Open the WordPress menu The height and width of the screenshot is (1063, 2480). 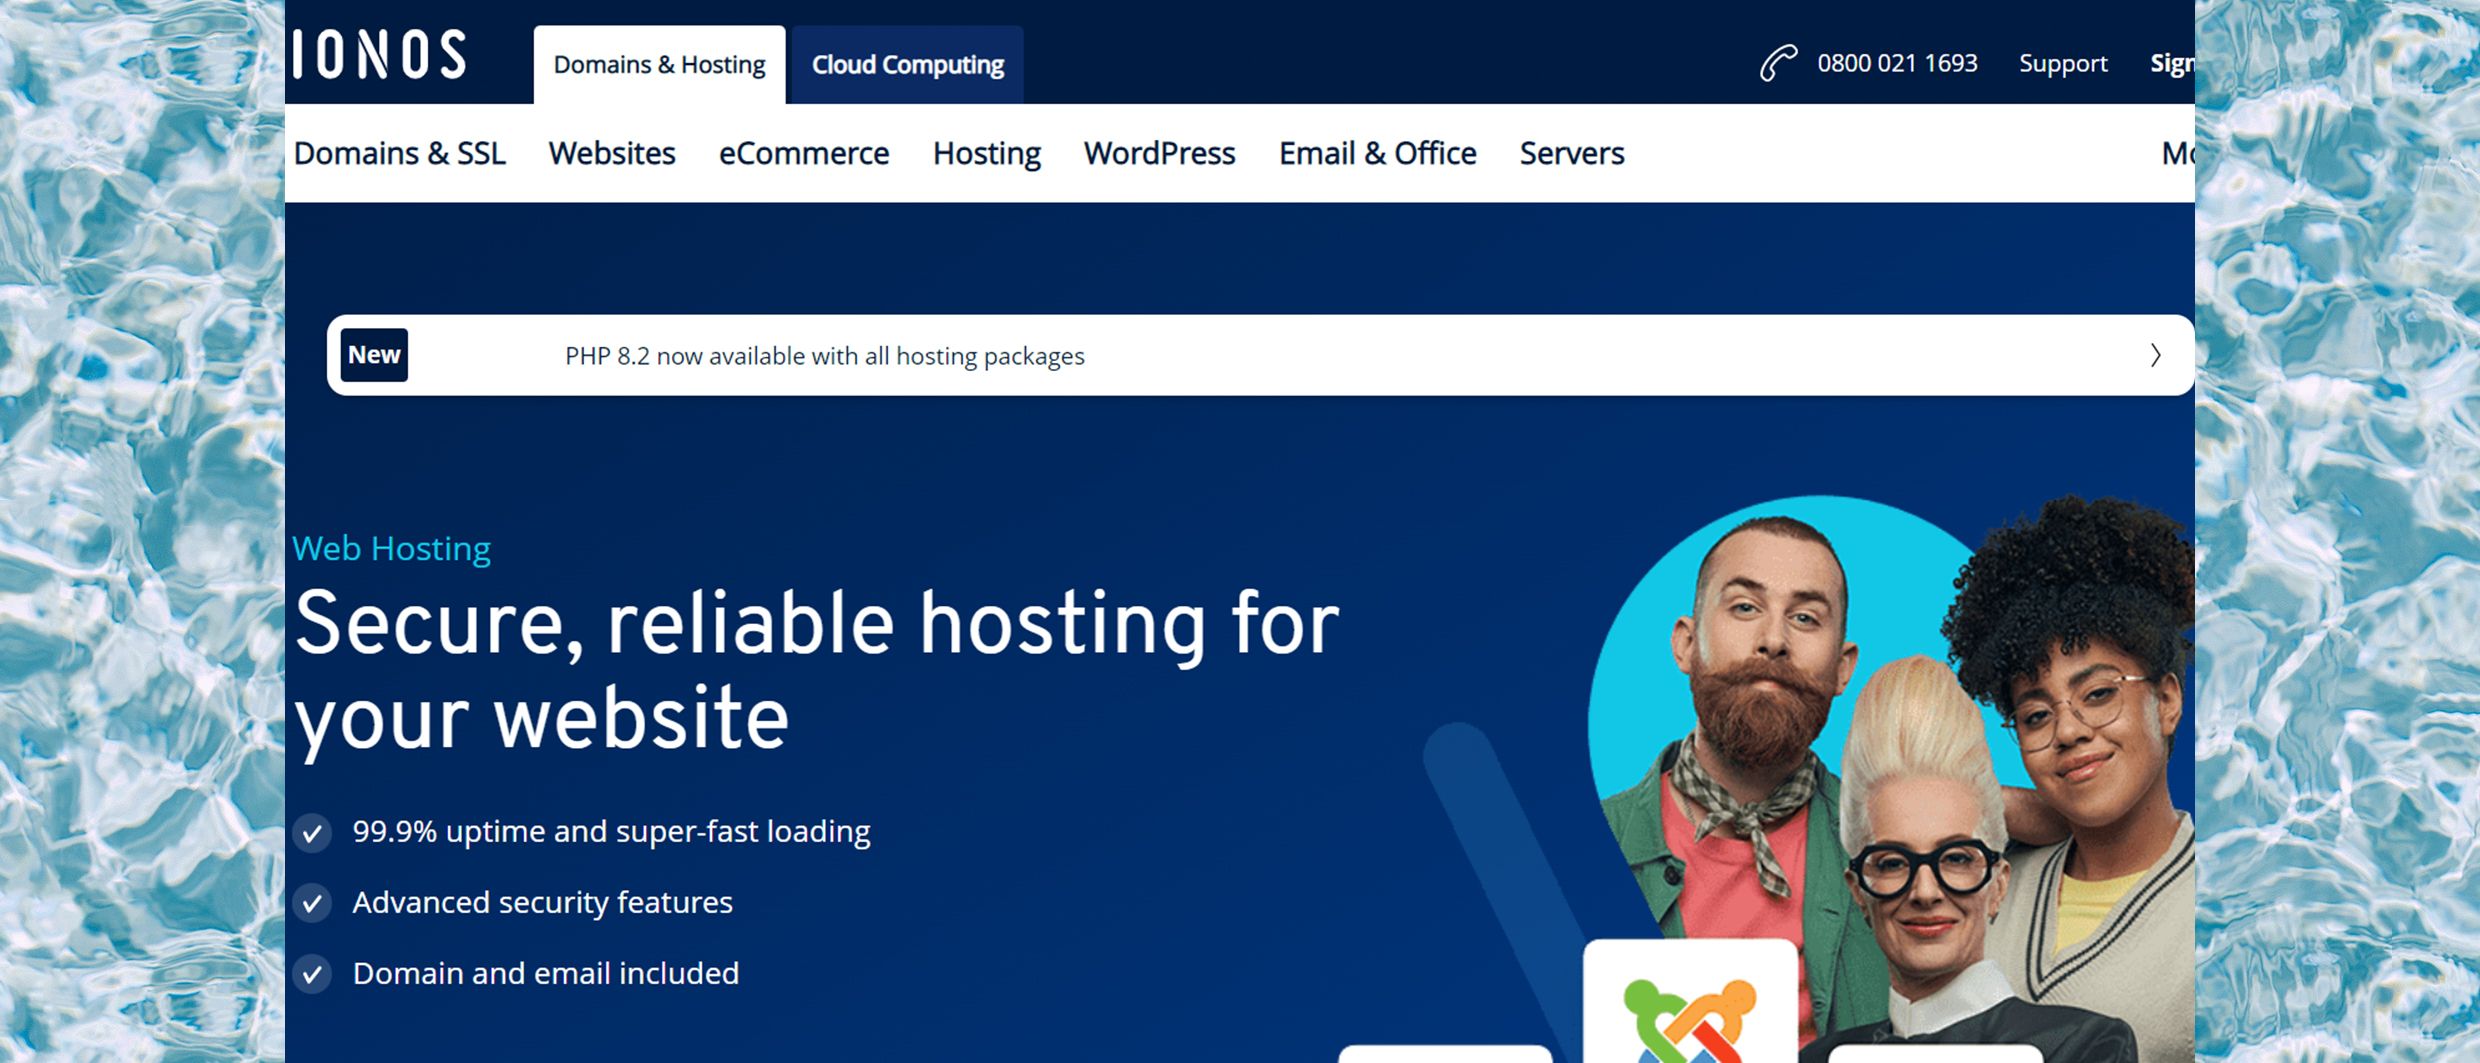pos(1160,153)
